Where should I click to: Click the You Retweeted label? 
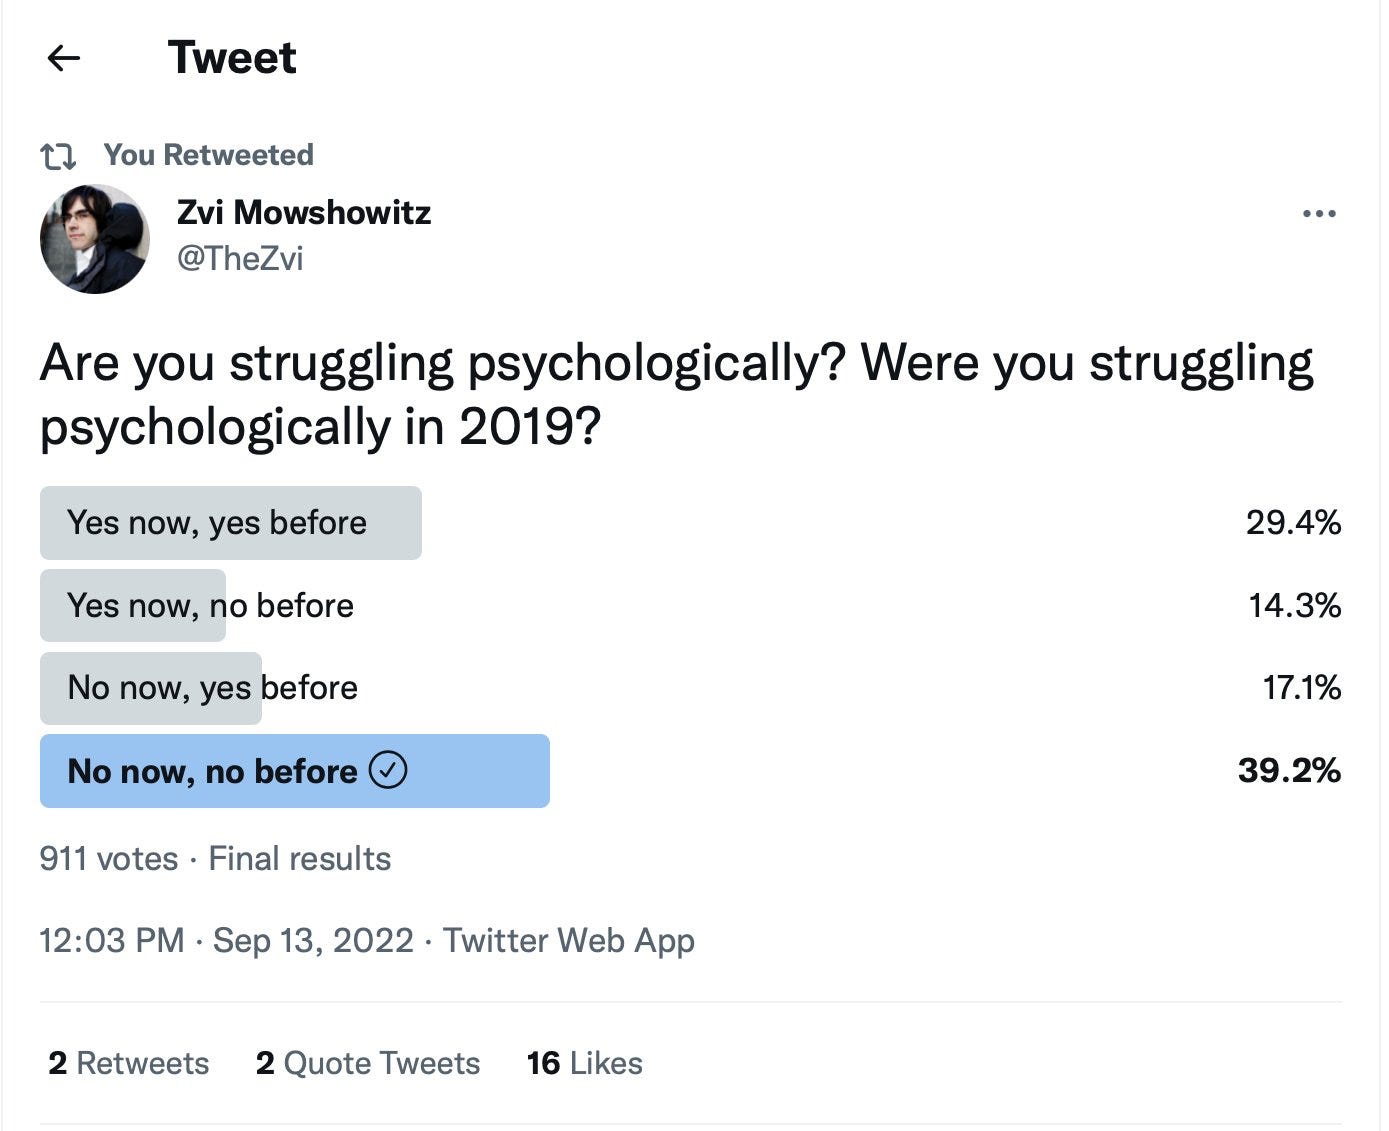coord(209,155)
